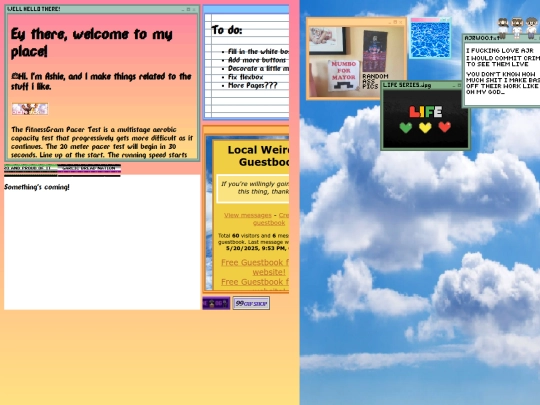Click the 'RANDOM ASS PICS' caption
The height and width of the screenshot is (405, 540).
(375, 81)
